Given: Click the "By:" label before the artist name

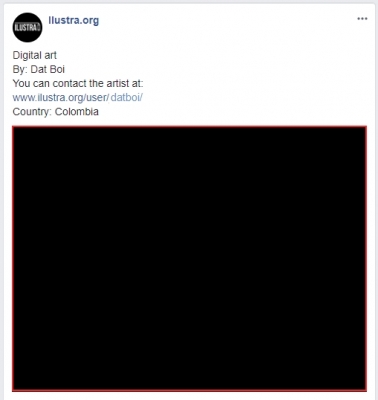Looking at the screenshot, I should tap(20, 69).
